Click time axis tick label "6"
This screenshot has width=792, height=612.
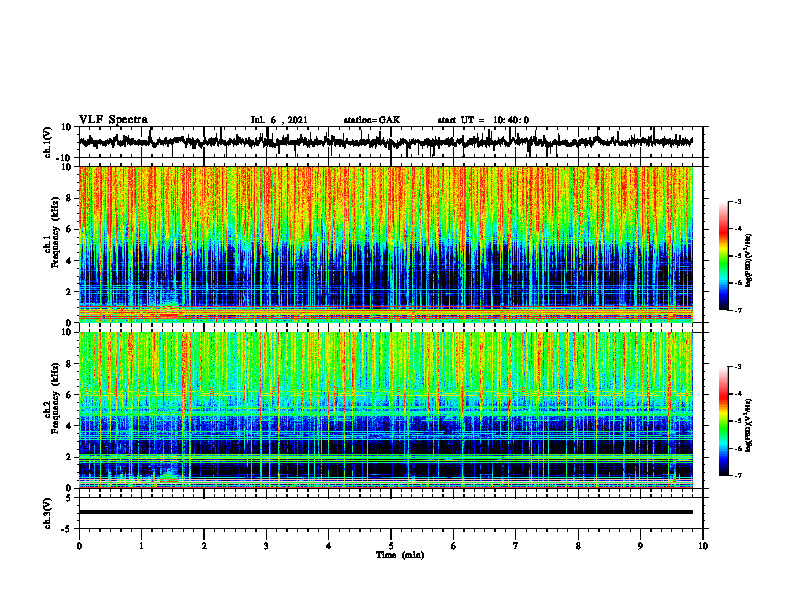pyautogui.click(x=454, y=546)
